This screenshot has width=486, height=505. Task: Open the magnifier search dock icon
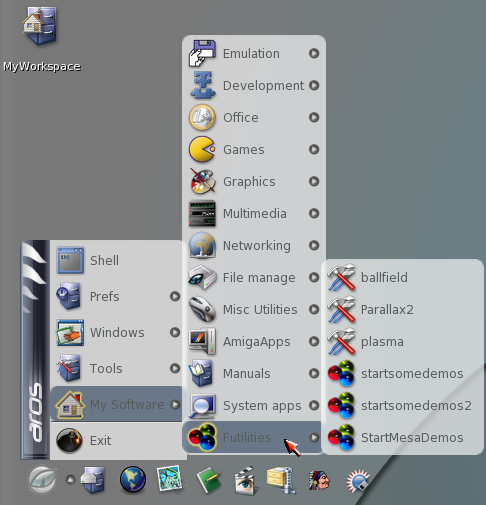coord(359,481)
